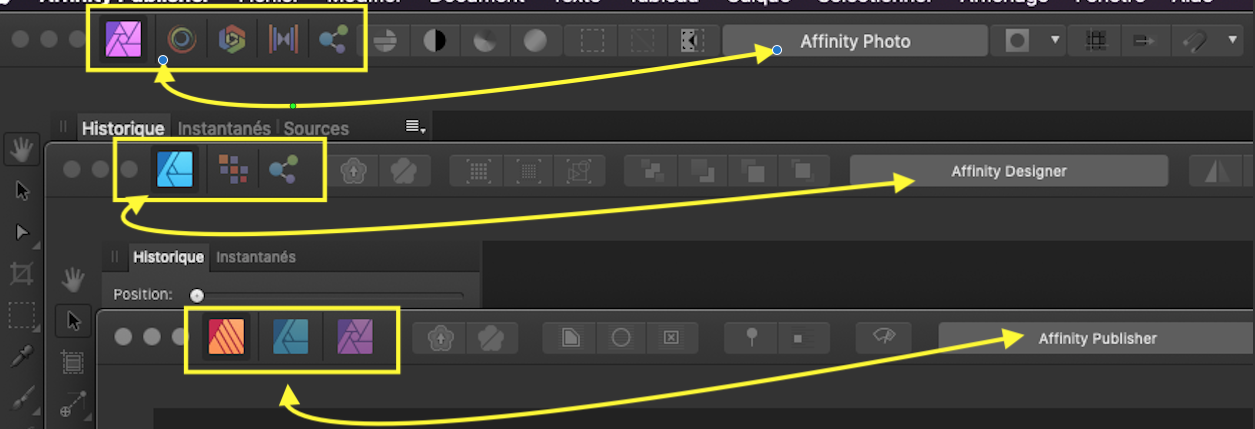This screenshot has height=429, width=1255.
Task: Select the orange Publisher persona icon
Action: [x=225, y=337]
